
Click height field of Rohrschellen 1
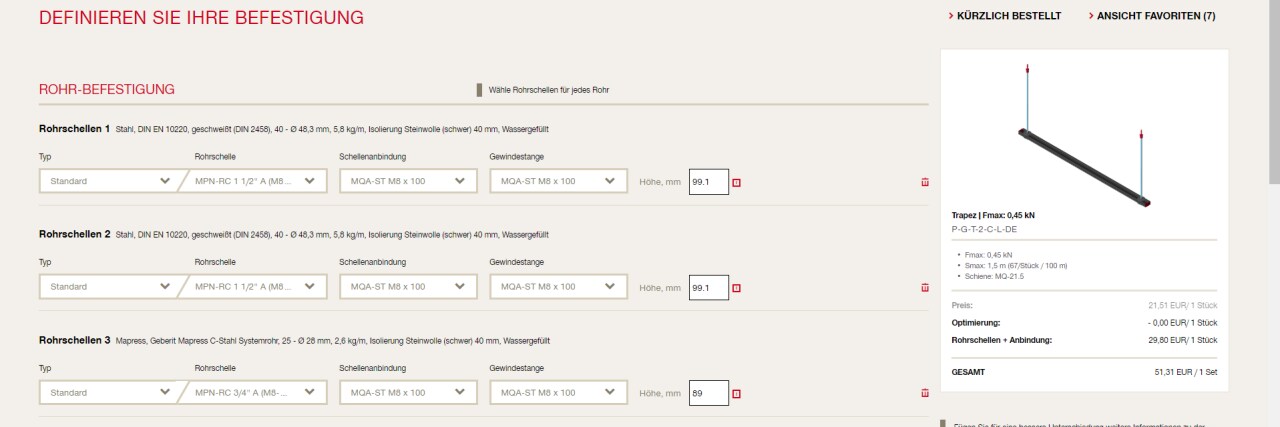point(709,182)
